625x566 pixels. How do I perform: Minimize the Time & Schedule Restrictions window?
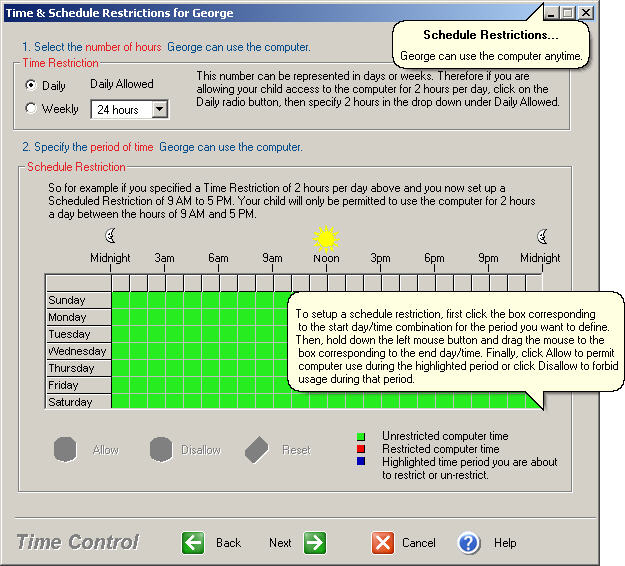point(551,13)
